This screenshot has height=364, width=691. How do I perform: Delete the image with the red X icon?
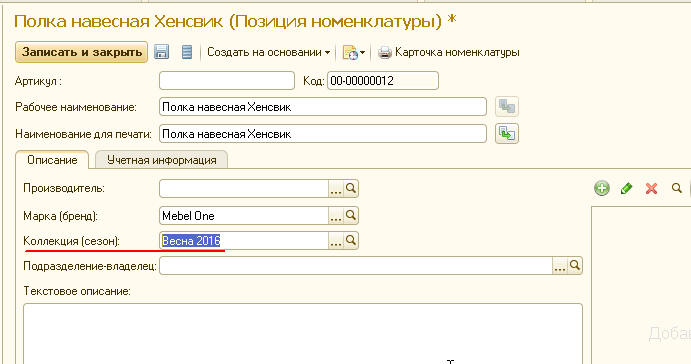(x=651, y=189)
